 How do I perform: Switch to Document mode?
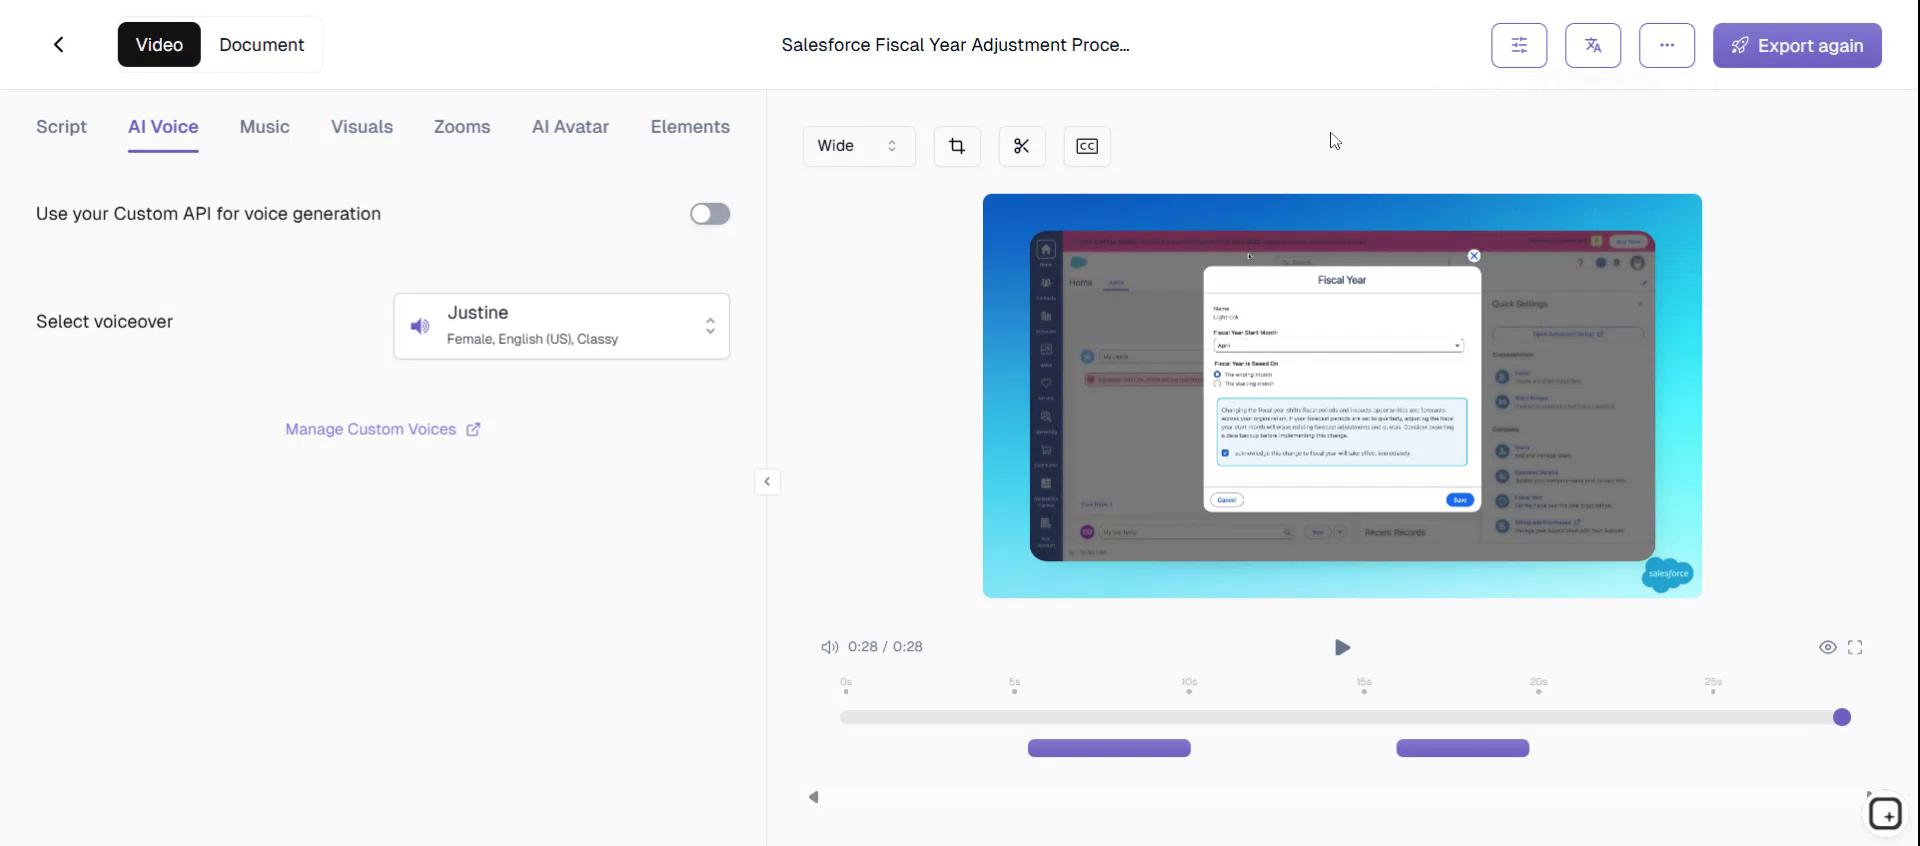coord(262,45)
